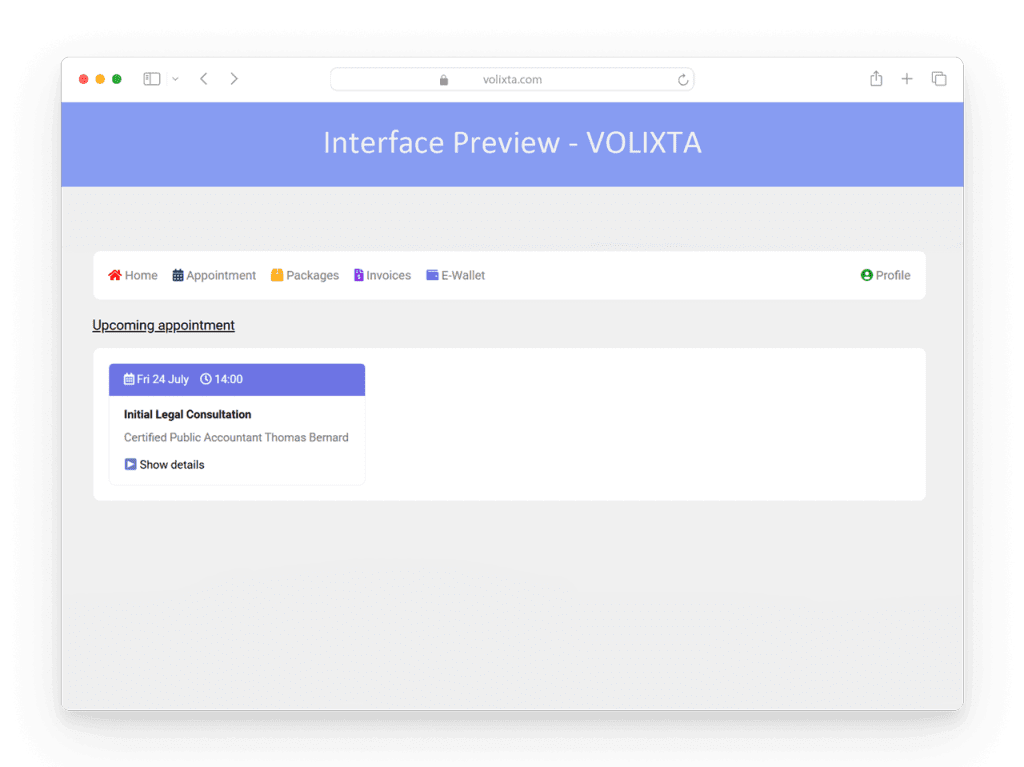Go back using the browser arrow
This screenshot has height=767, width=1024.
(x=204, y=79)
